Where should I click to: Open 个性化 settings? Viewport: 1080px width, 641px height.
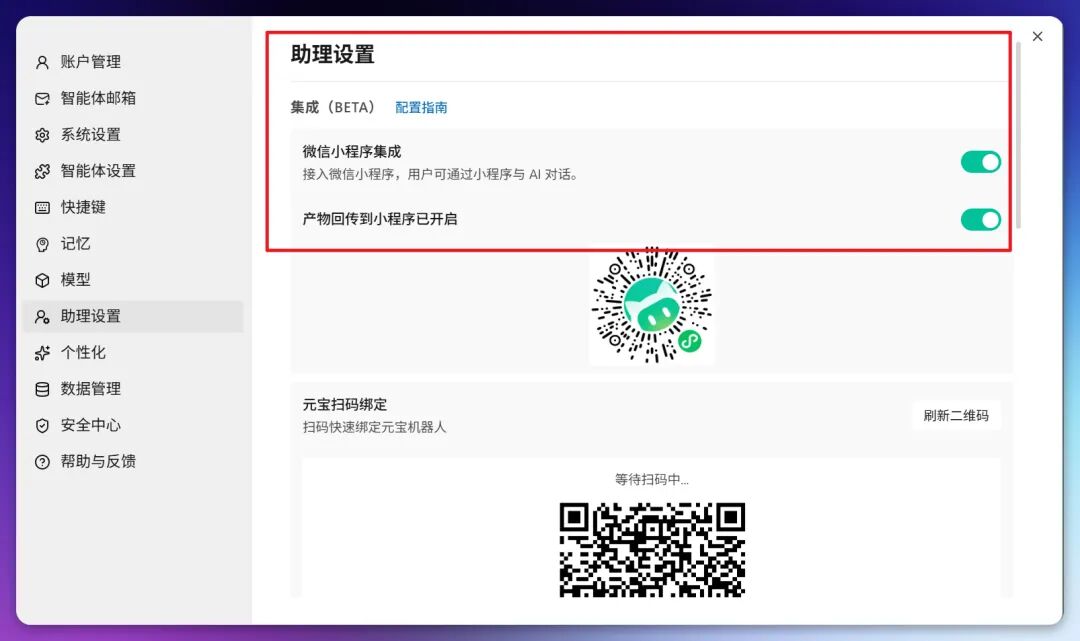click(x=133, y=353)
